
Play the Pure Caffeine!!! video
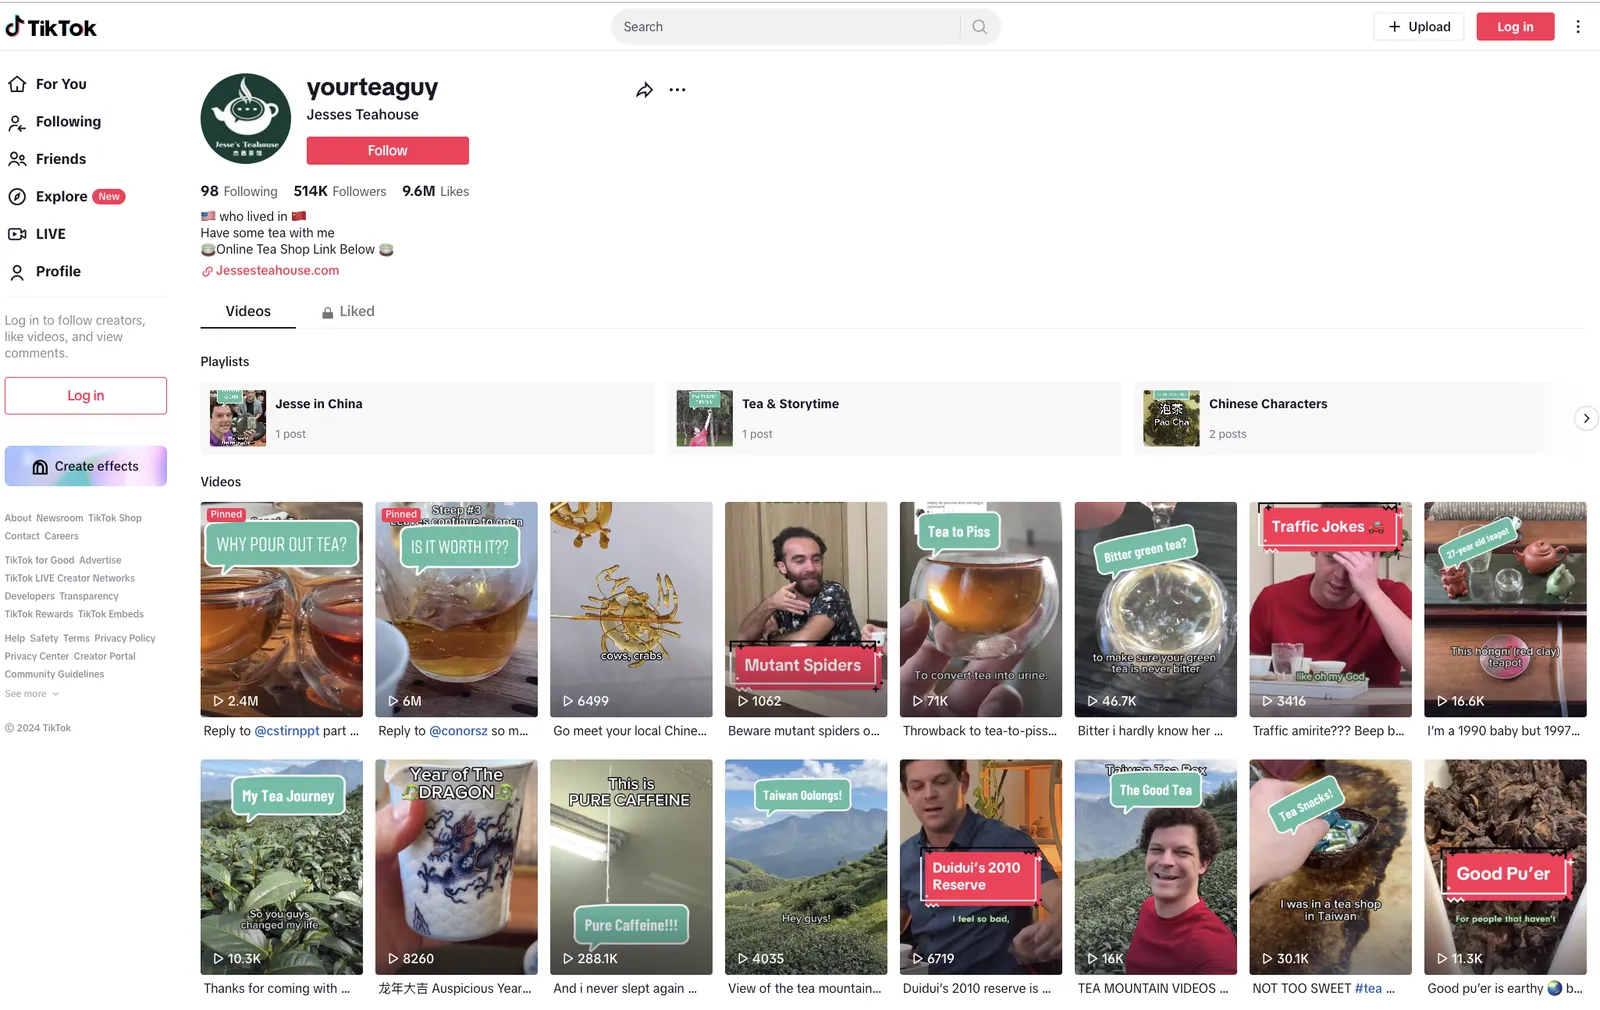[x=631, y=867]
